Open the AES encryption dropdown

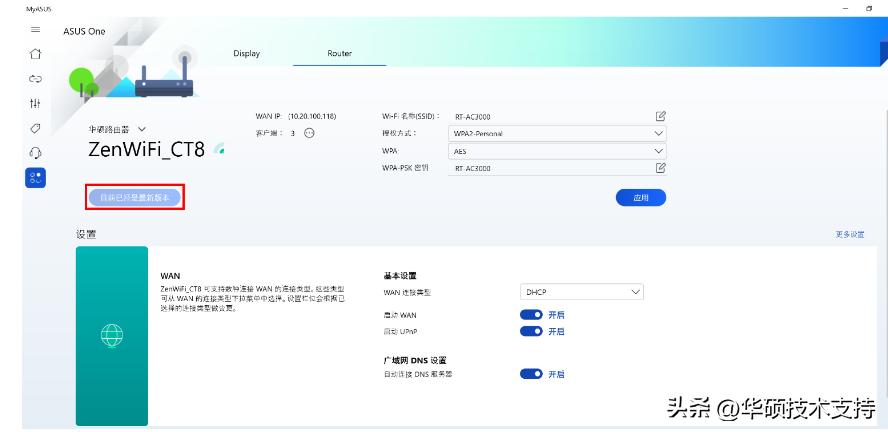point(557,151)
